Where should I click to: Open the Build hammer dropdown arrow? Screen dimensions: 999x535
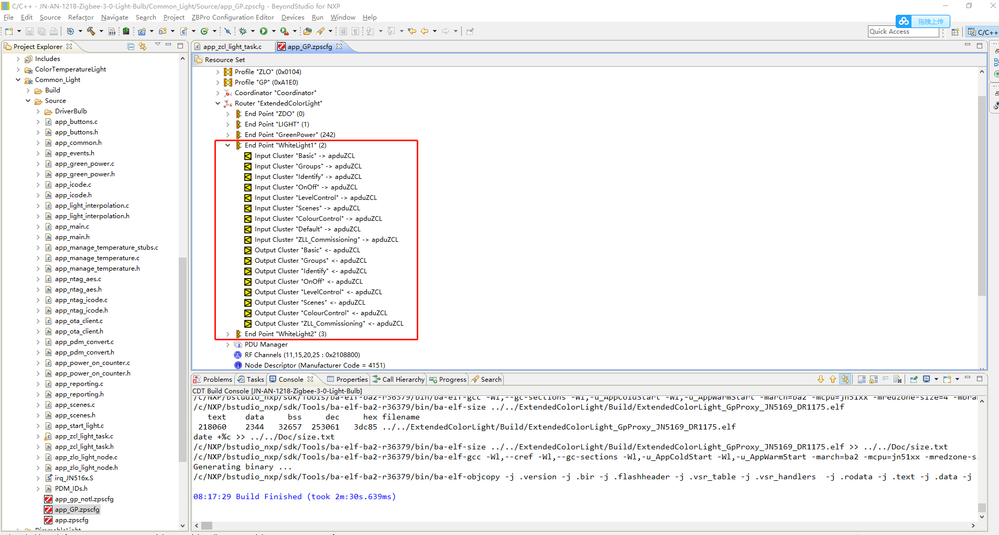coord(101,31)
